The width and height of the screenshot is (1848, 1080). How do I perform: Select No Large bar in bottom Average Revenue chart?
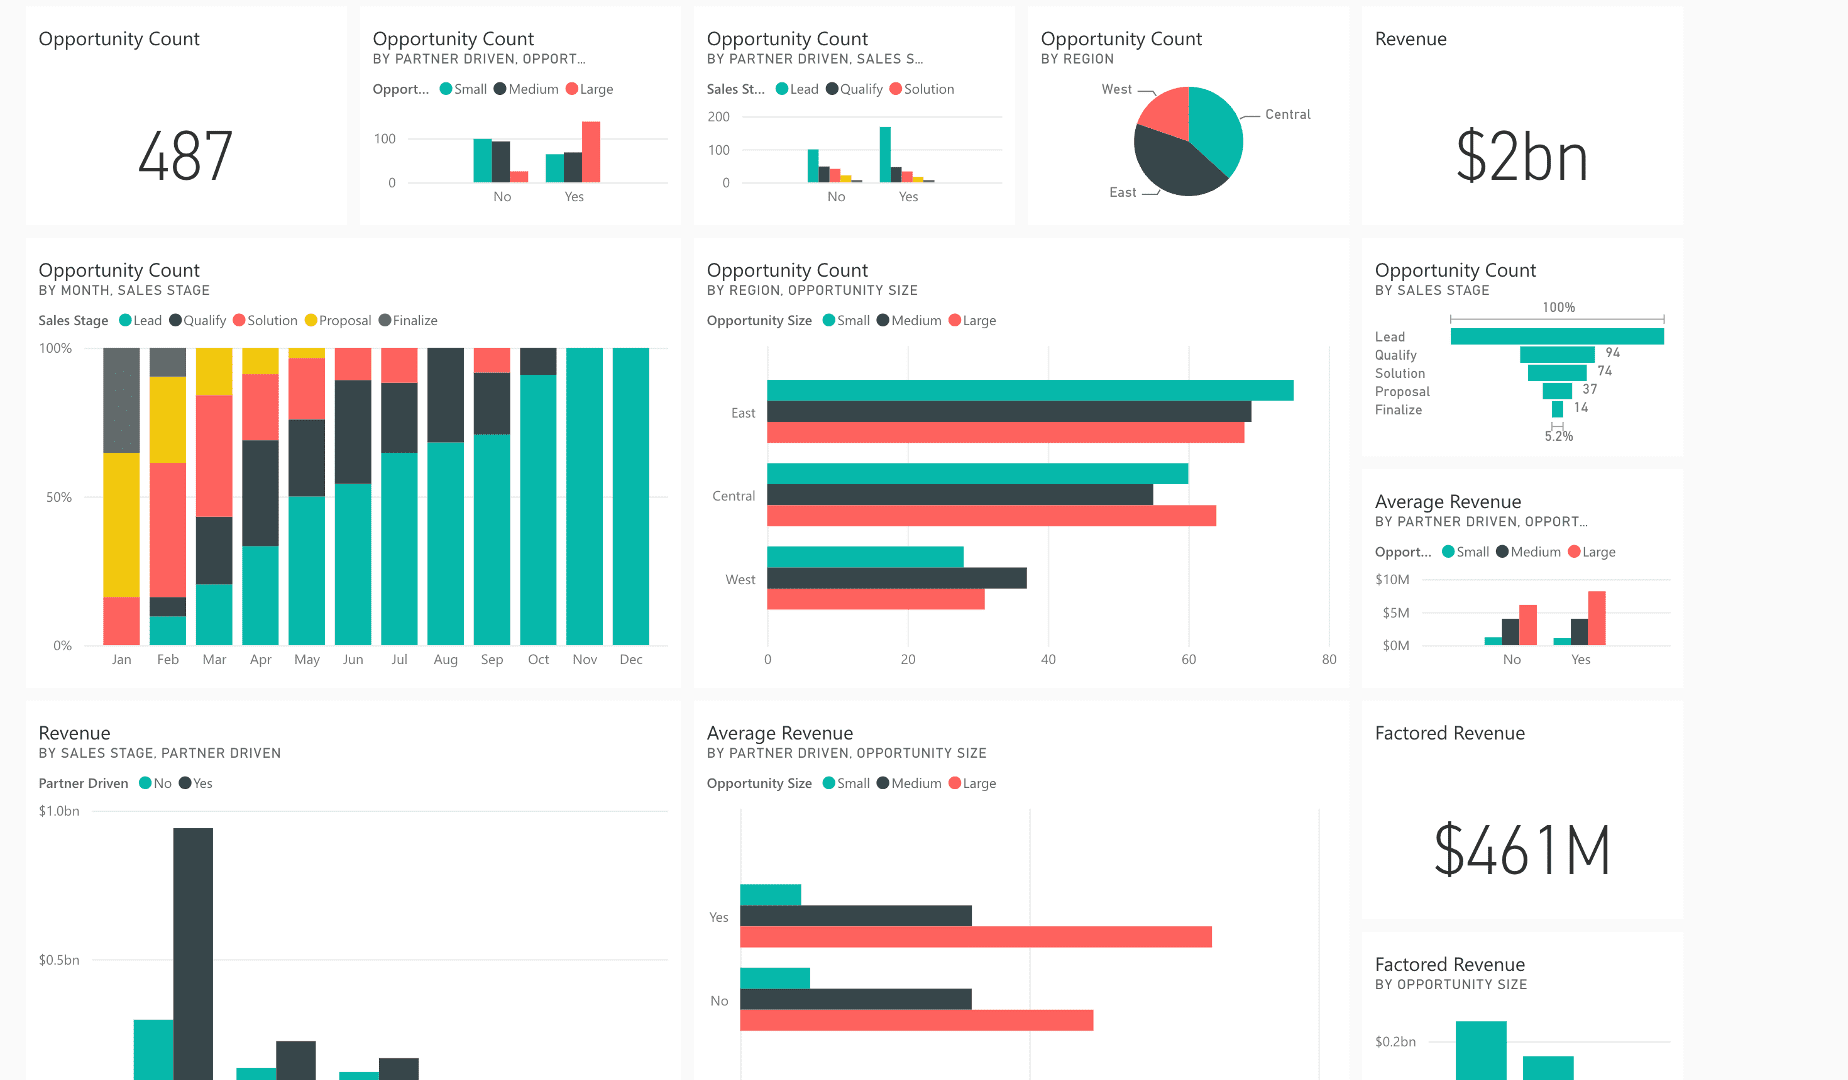tap(917, 1020)
